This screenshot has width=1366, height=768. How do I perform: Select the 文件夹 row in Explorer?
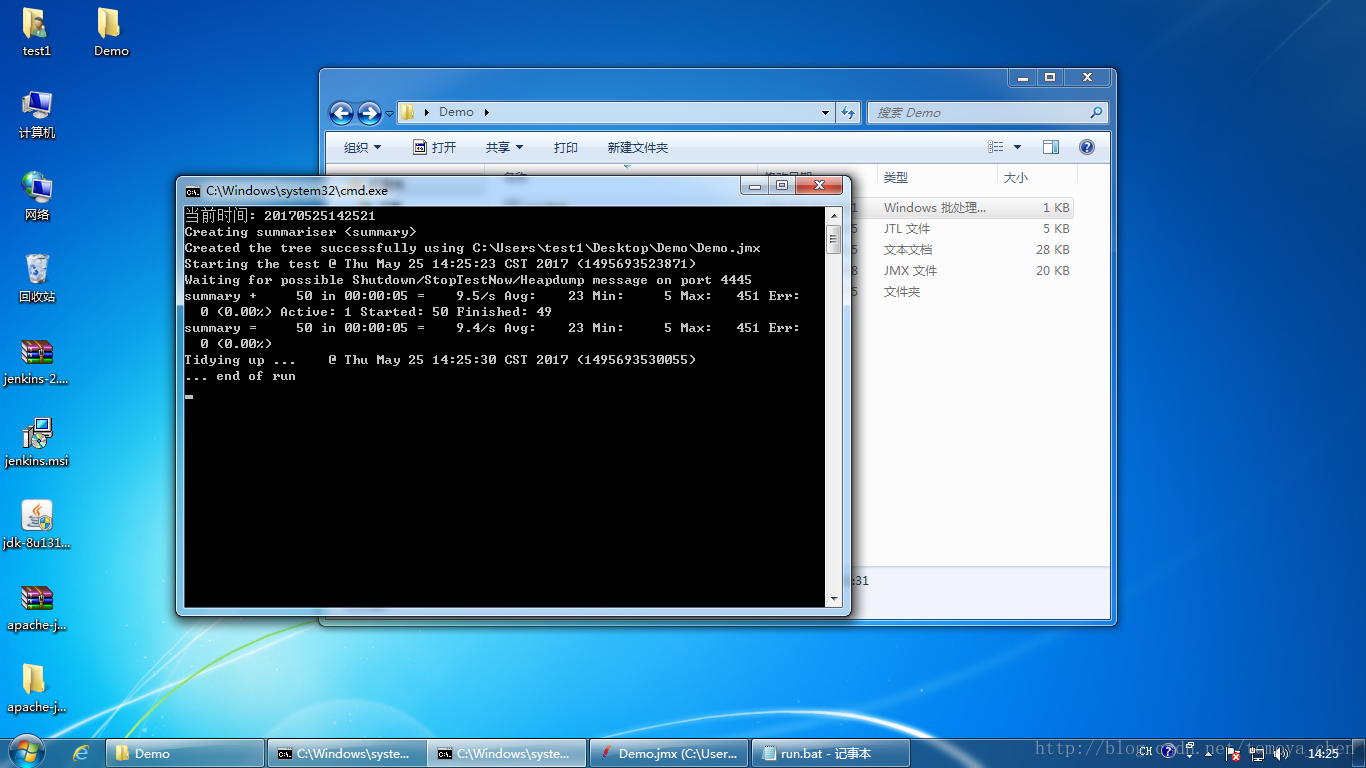coord(963,292)
